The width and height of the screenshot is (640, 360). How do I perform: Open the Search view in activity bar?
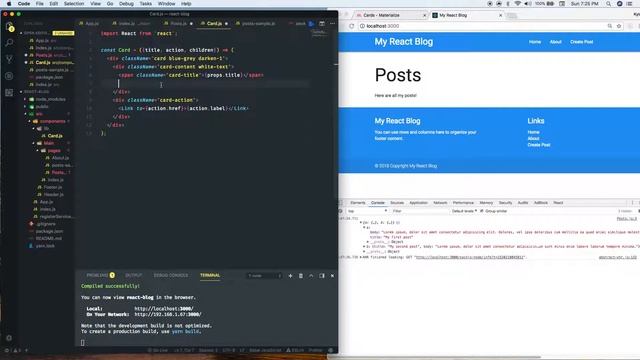point(9,42)
